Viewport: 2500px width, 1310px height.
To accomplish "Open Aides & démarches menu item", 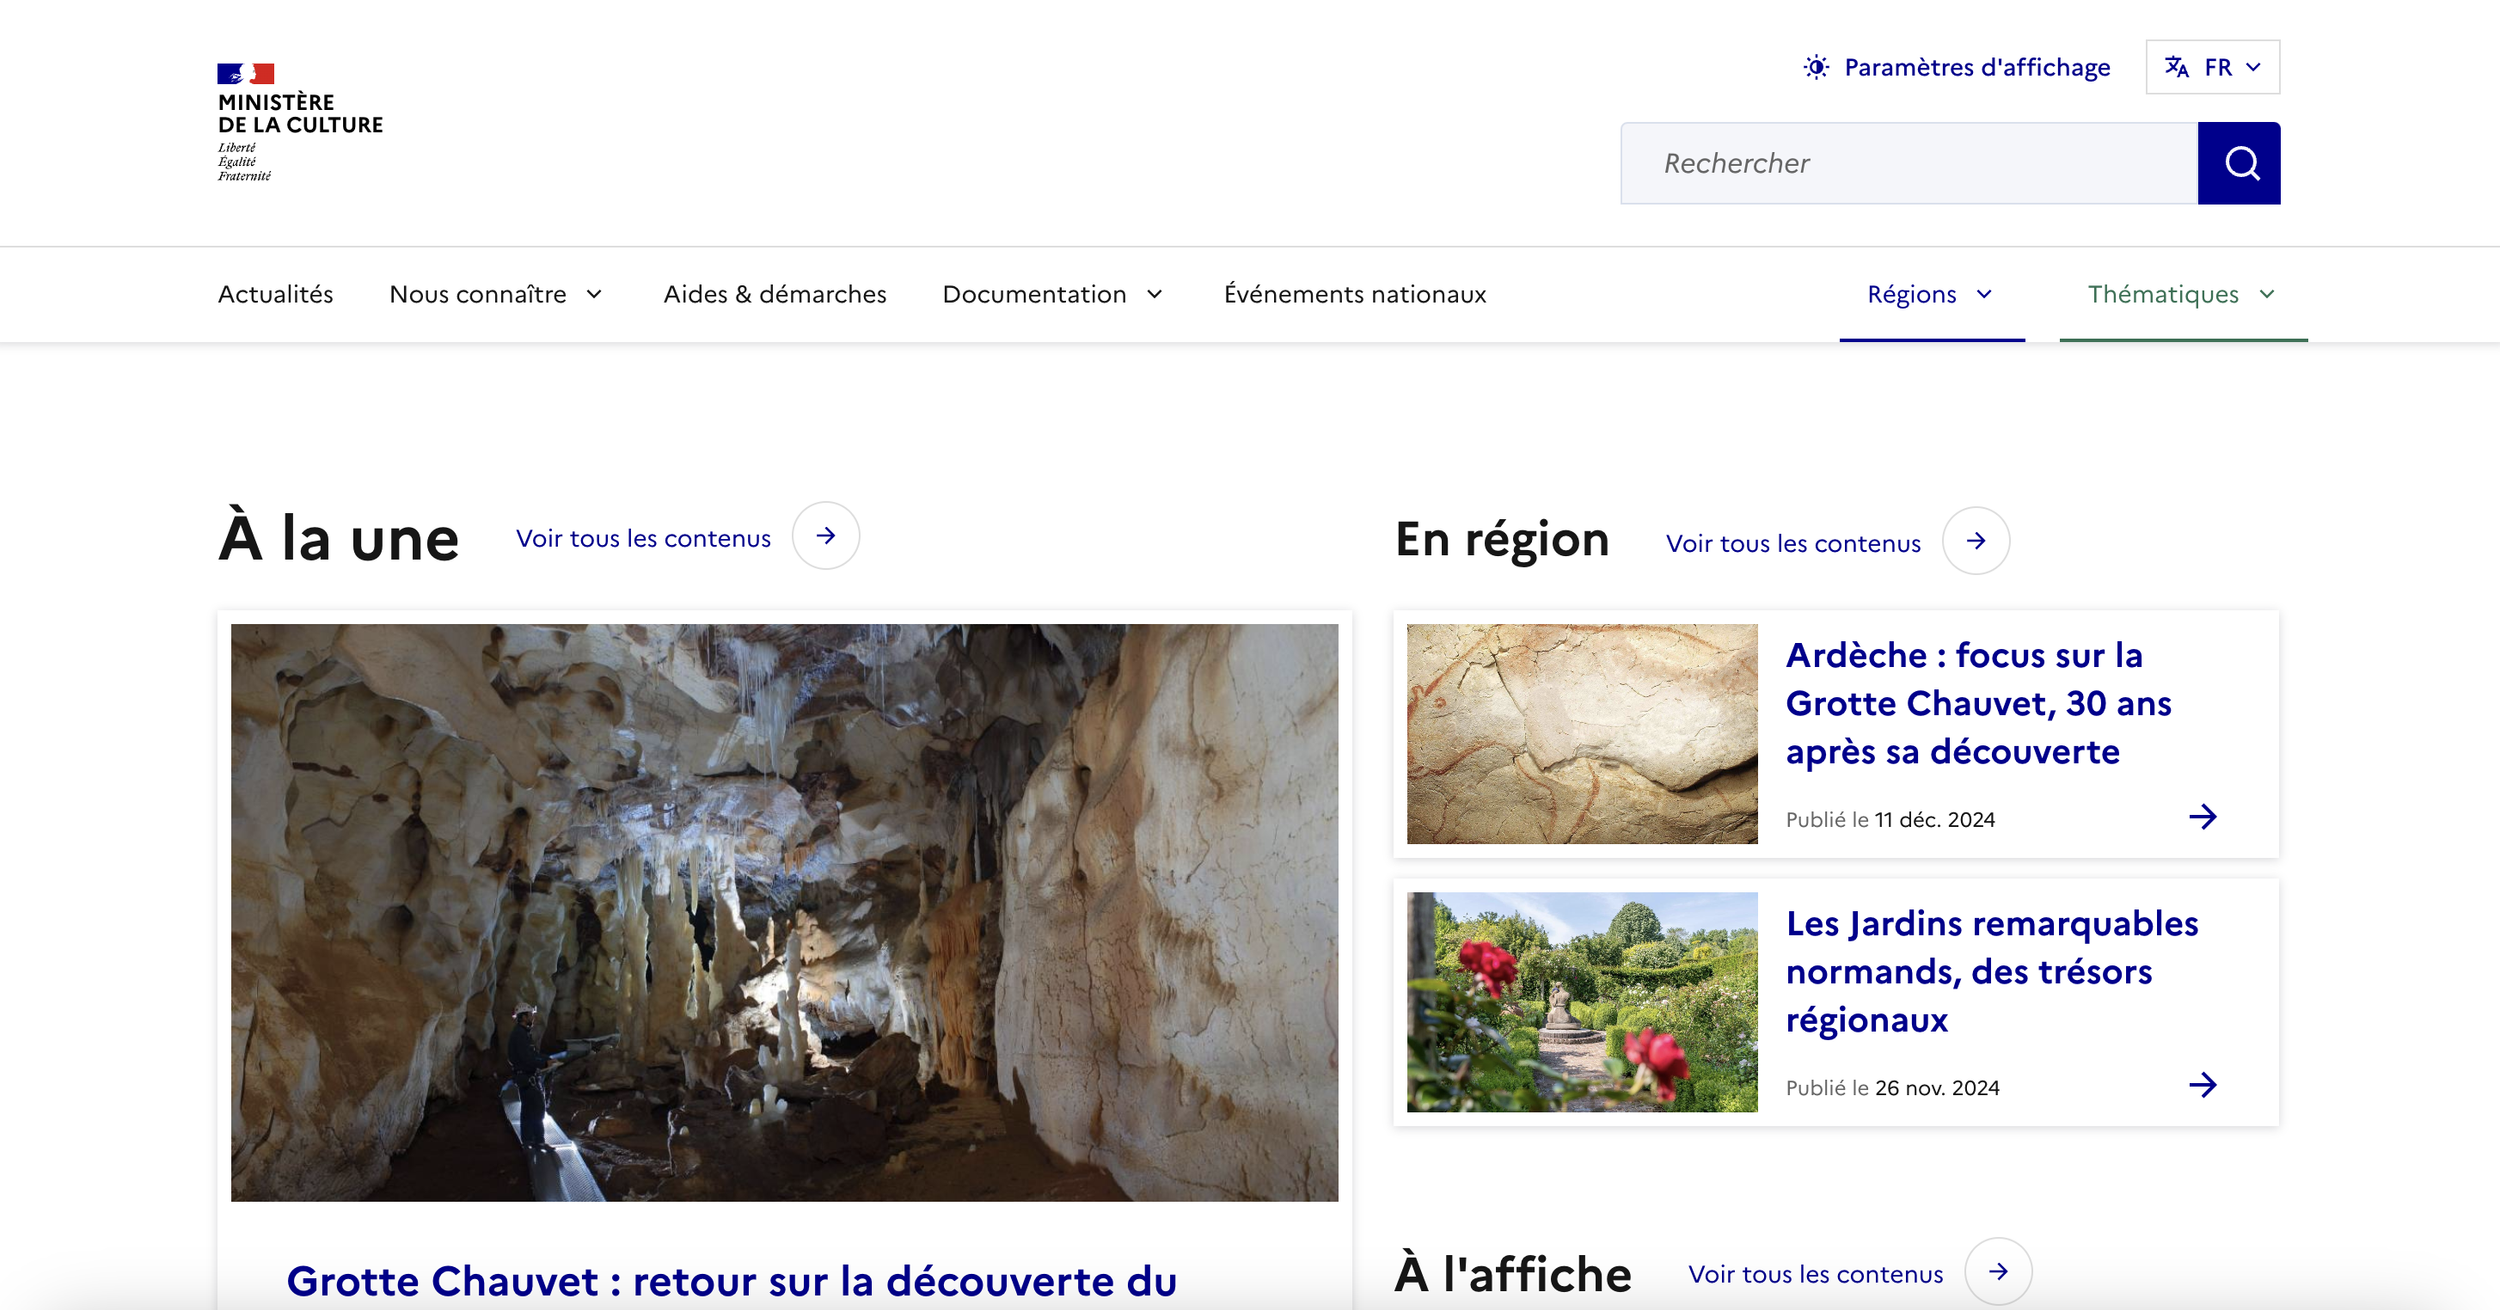I will [775, 294].
